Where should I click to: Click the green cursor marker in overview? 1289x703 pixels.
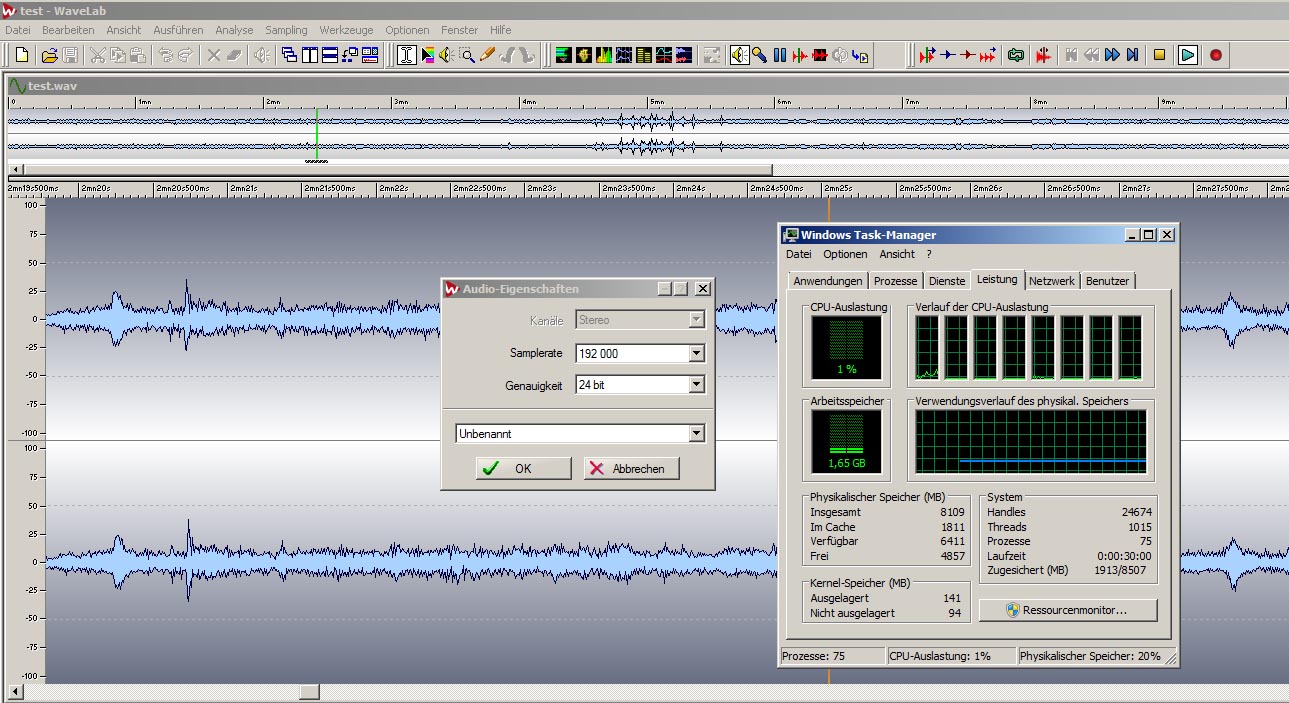click(x=316, y=135)
